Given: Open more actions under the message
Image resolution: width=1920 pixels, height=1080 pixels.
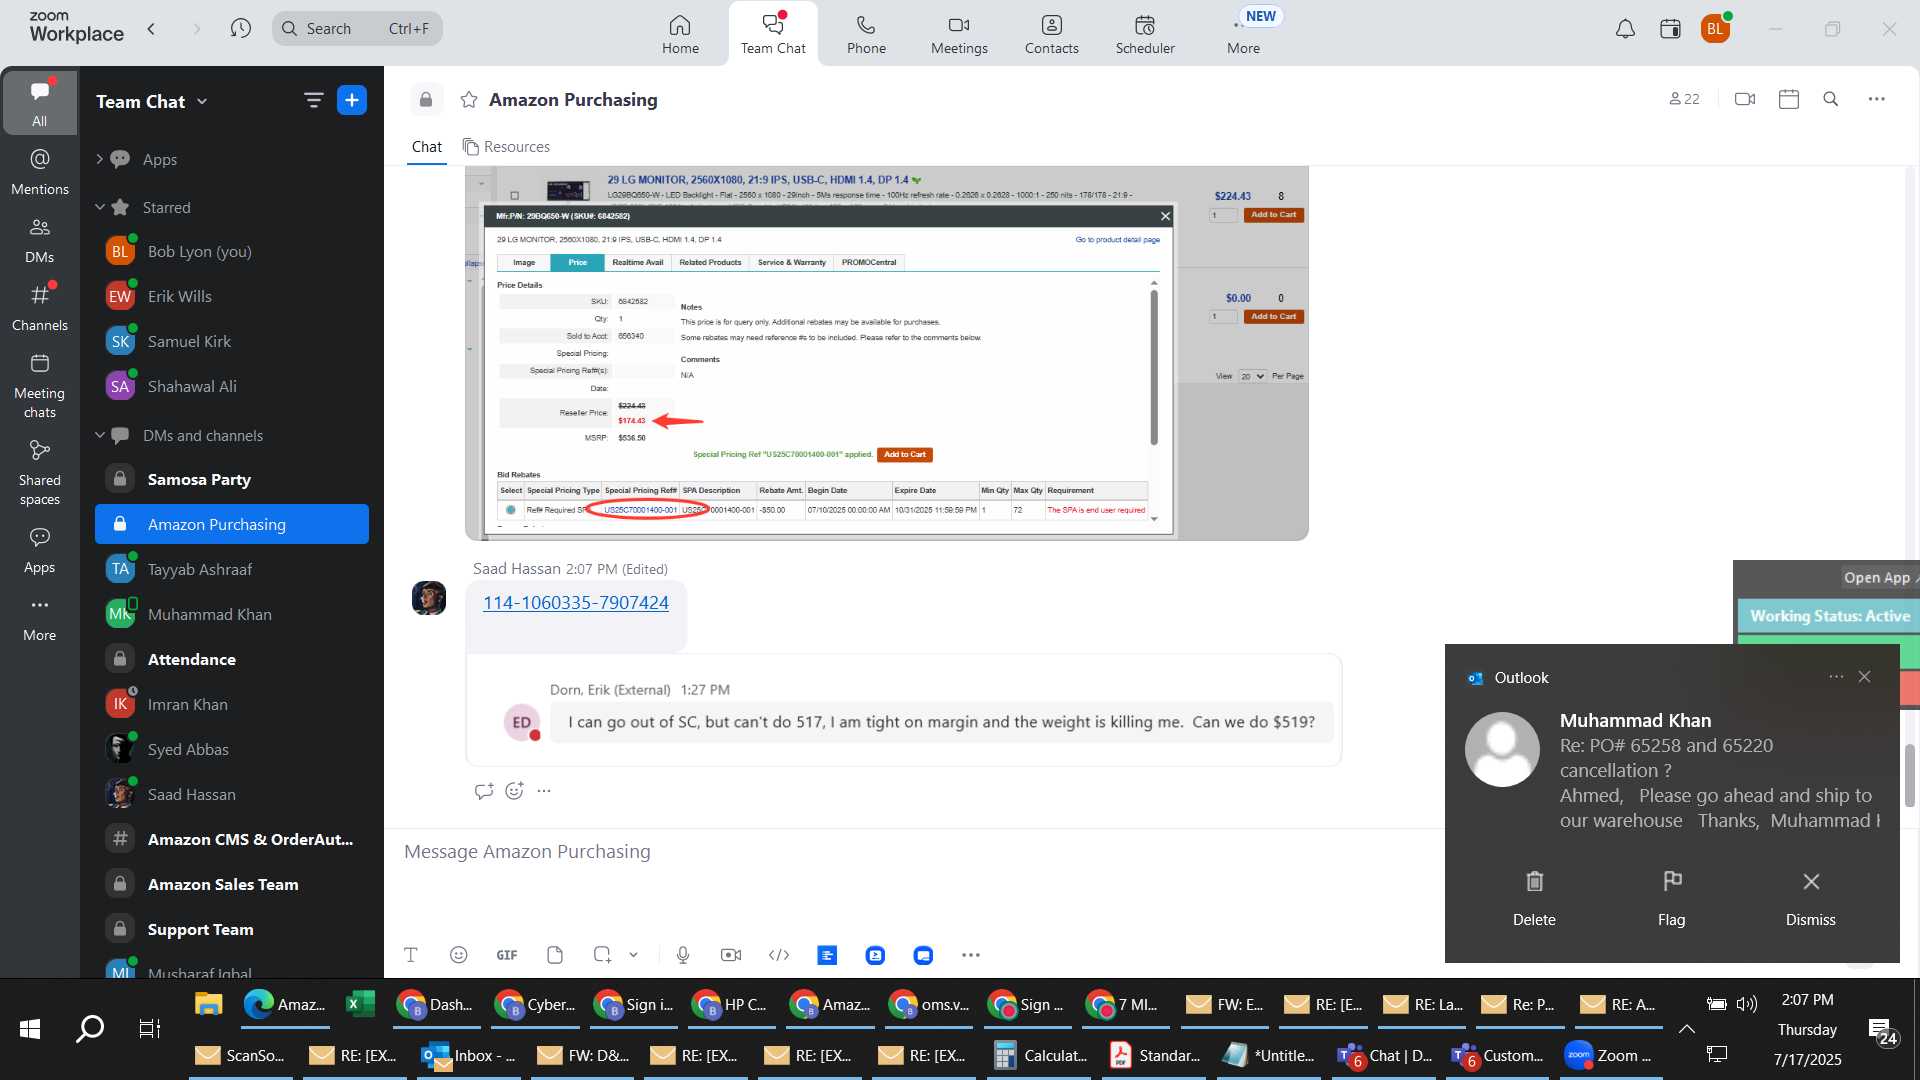Looking at the screenshot, I should (544, 791).
